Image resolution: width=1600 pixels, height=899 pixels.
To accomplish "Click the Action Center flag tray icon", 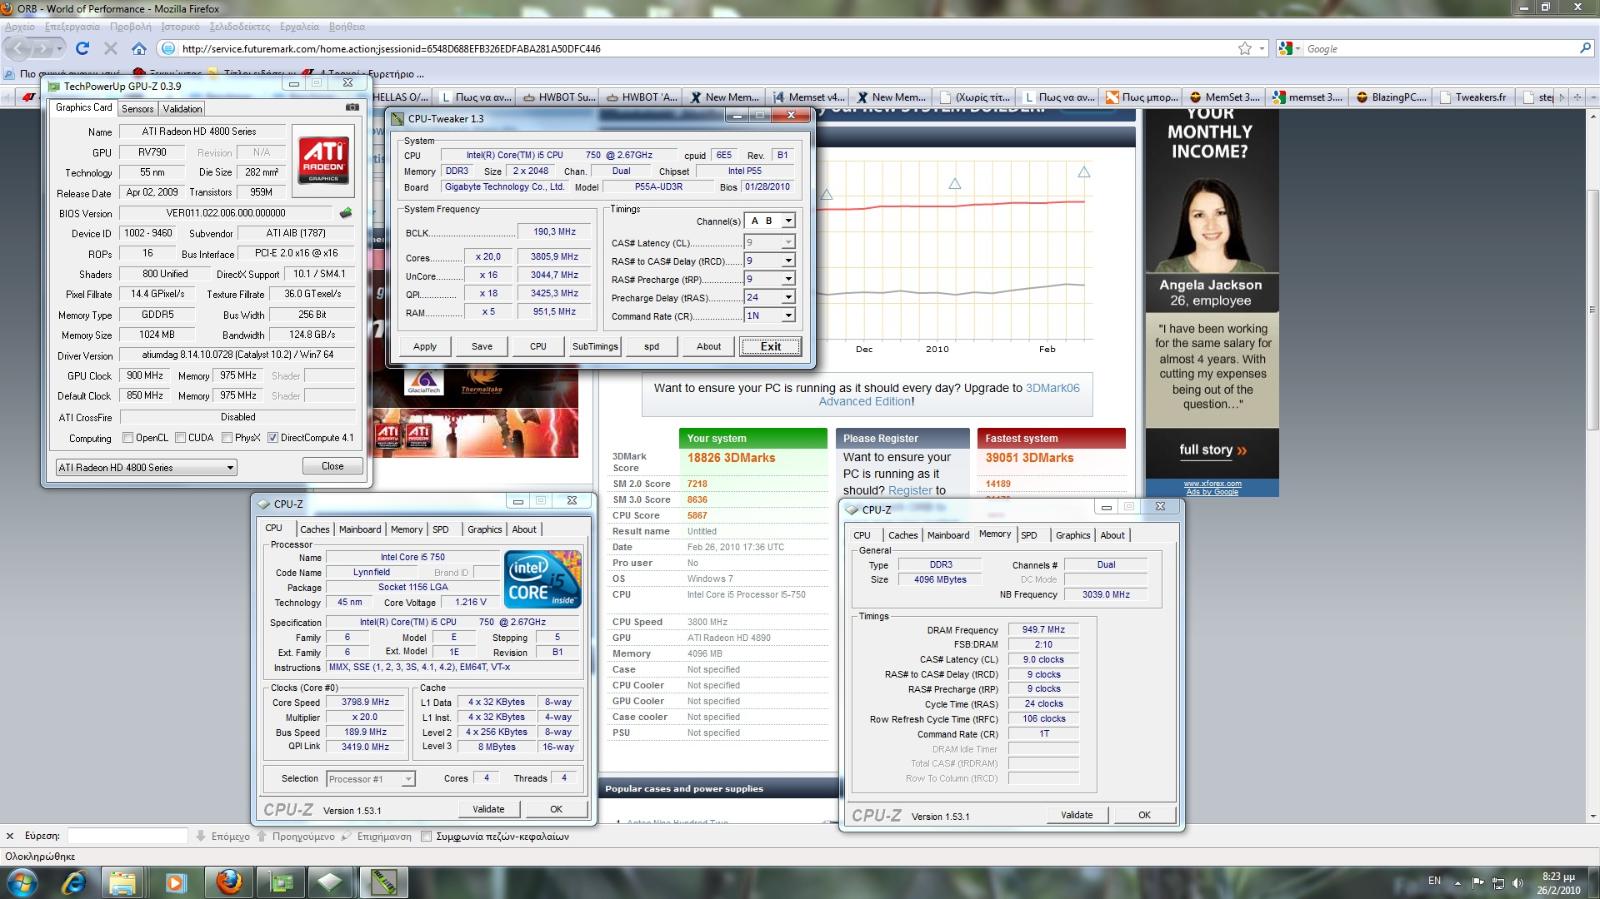I will [x=1478, y=883].
